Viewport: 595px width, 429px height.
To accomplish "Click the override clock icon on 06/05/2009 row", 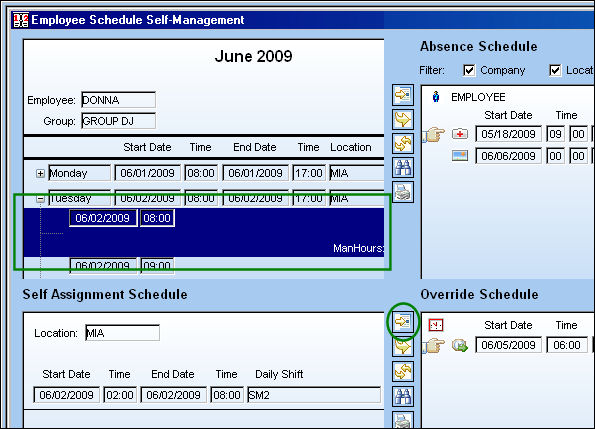I will click(460, 345).
